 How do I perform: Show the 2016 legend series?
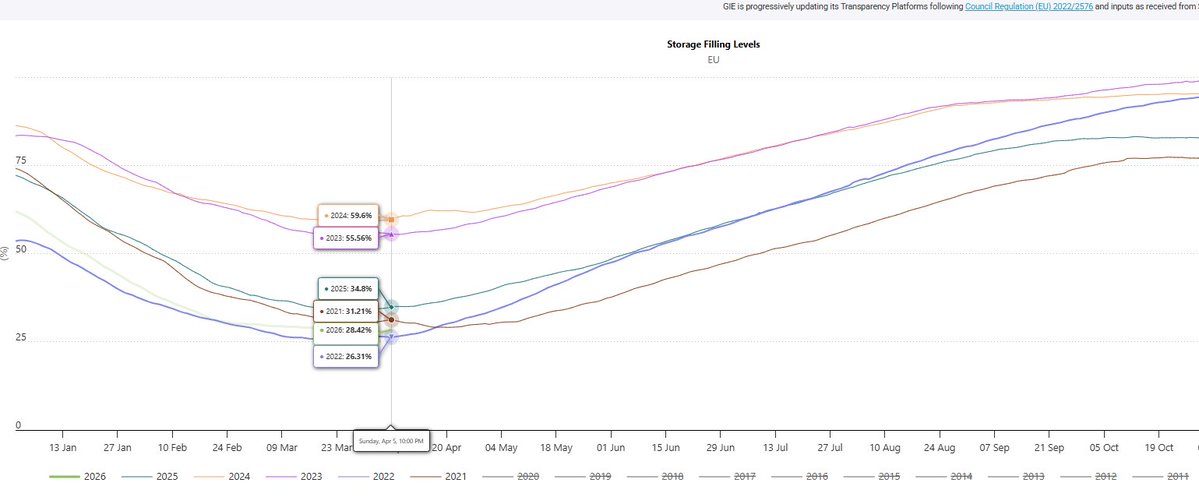coord(801,476)
